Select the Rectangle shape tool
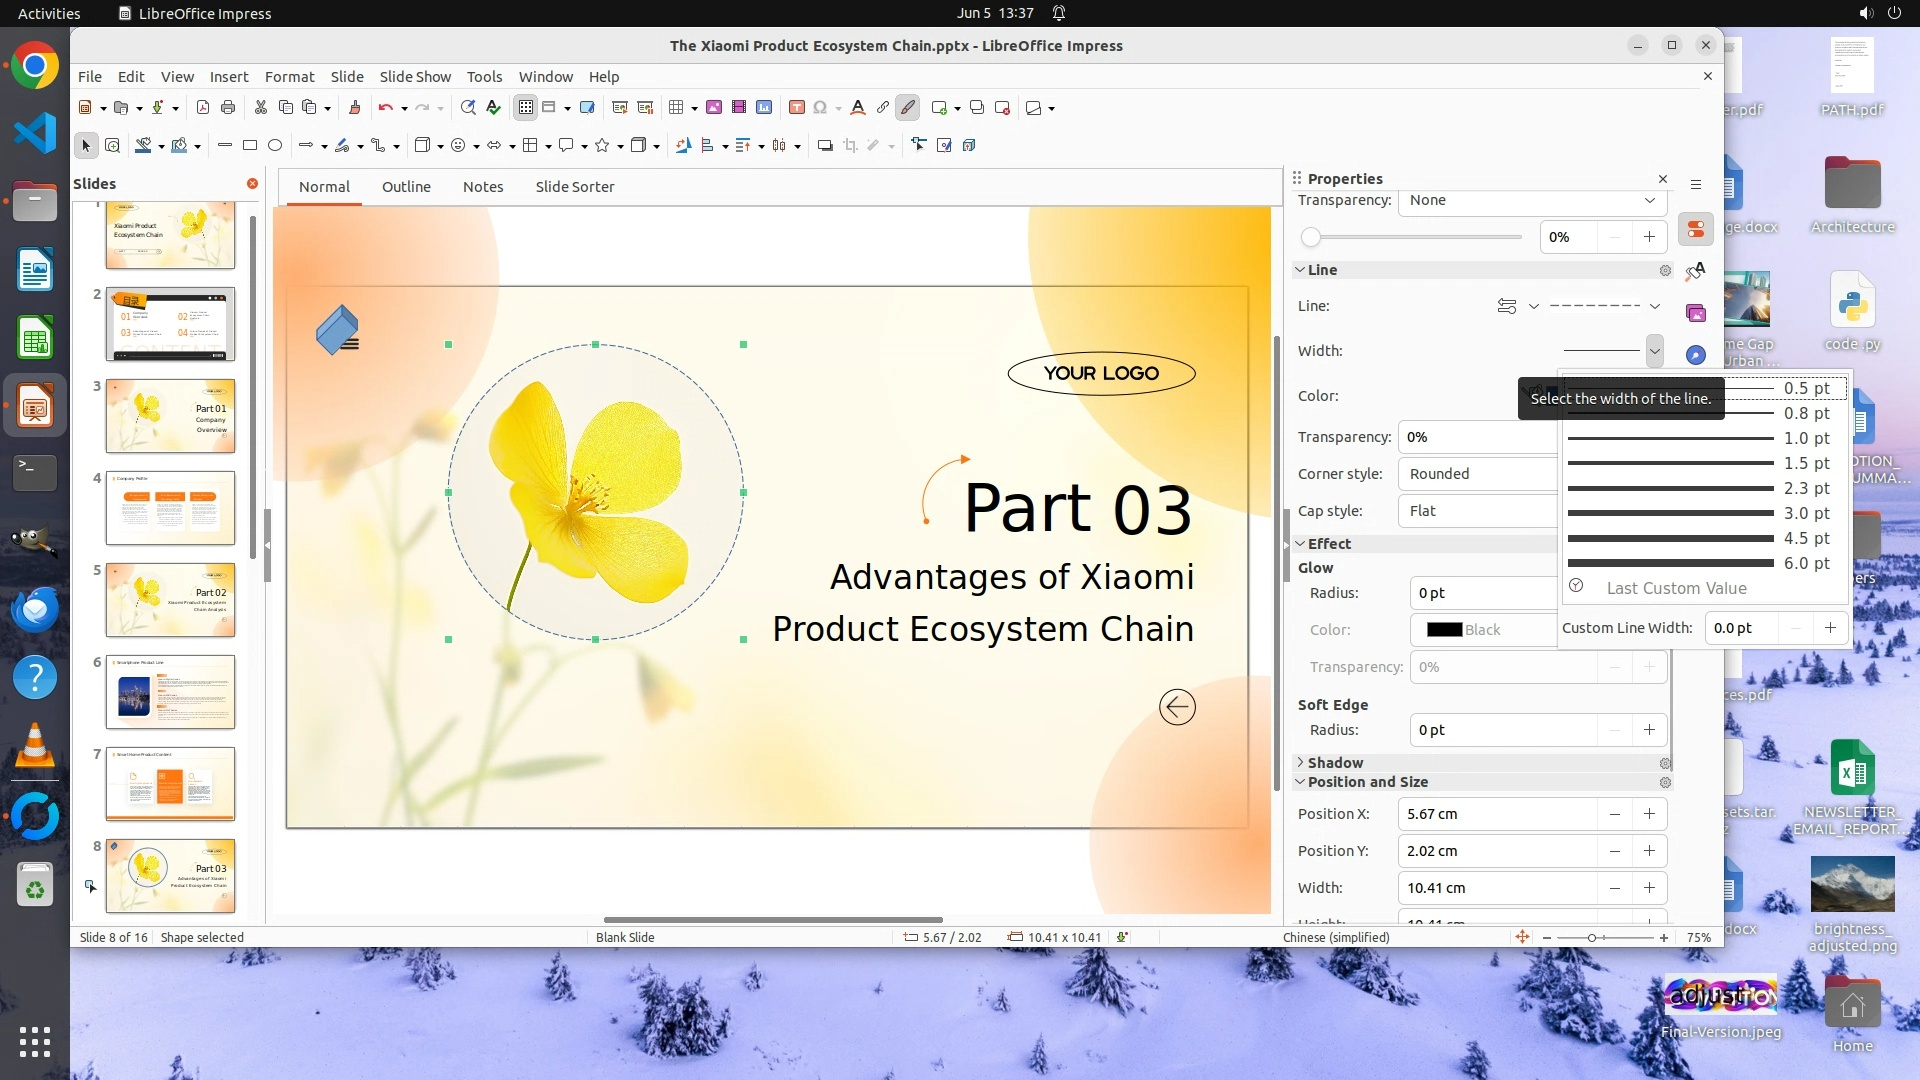The height and width of the screenshot is (1080, 1920). [250, 146]
